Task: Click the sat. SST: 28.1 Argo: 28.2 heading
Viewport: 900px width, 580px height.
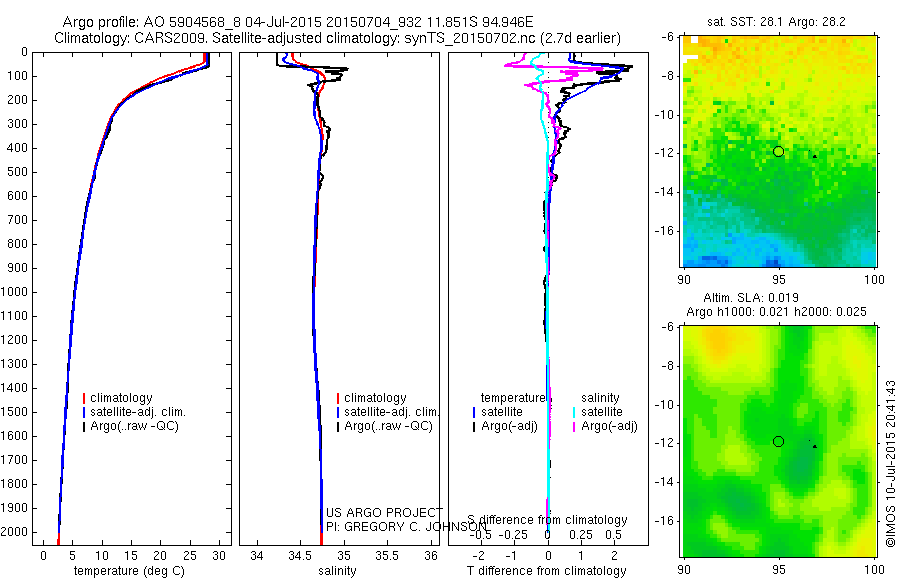Action: click(776, 22)
